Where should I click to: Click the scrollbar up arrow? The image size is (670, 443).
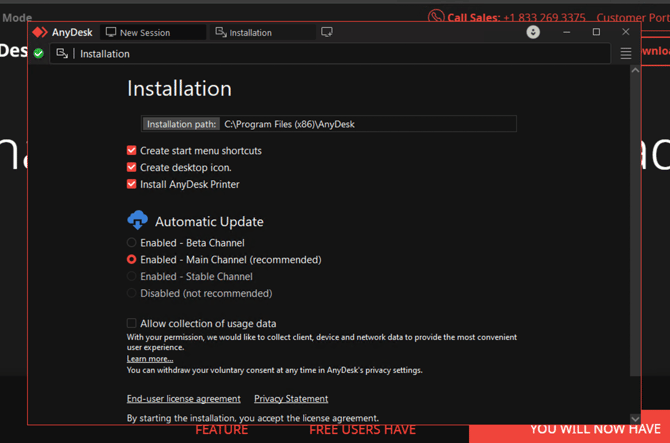635,70
